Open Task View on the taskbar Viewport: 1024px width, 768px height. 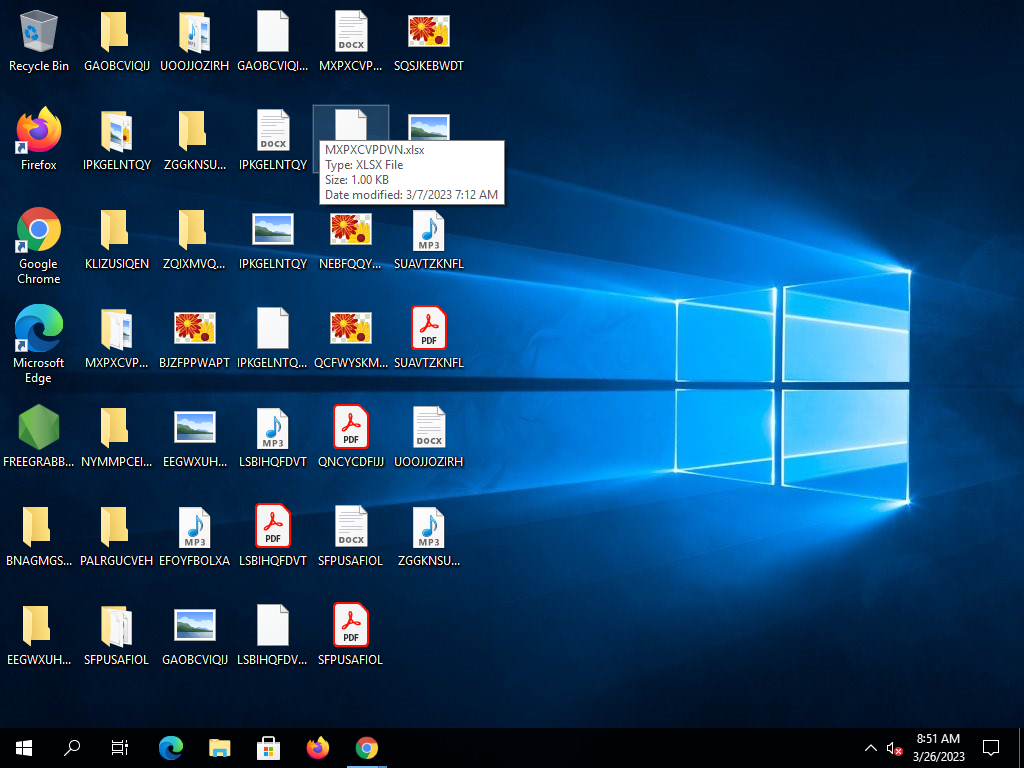pos(120,747)
